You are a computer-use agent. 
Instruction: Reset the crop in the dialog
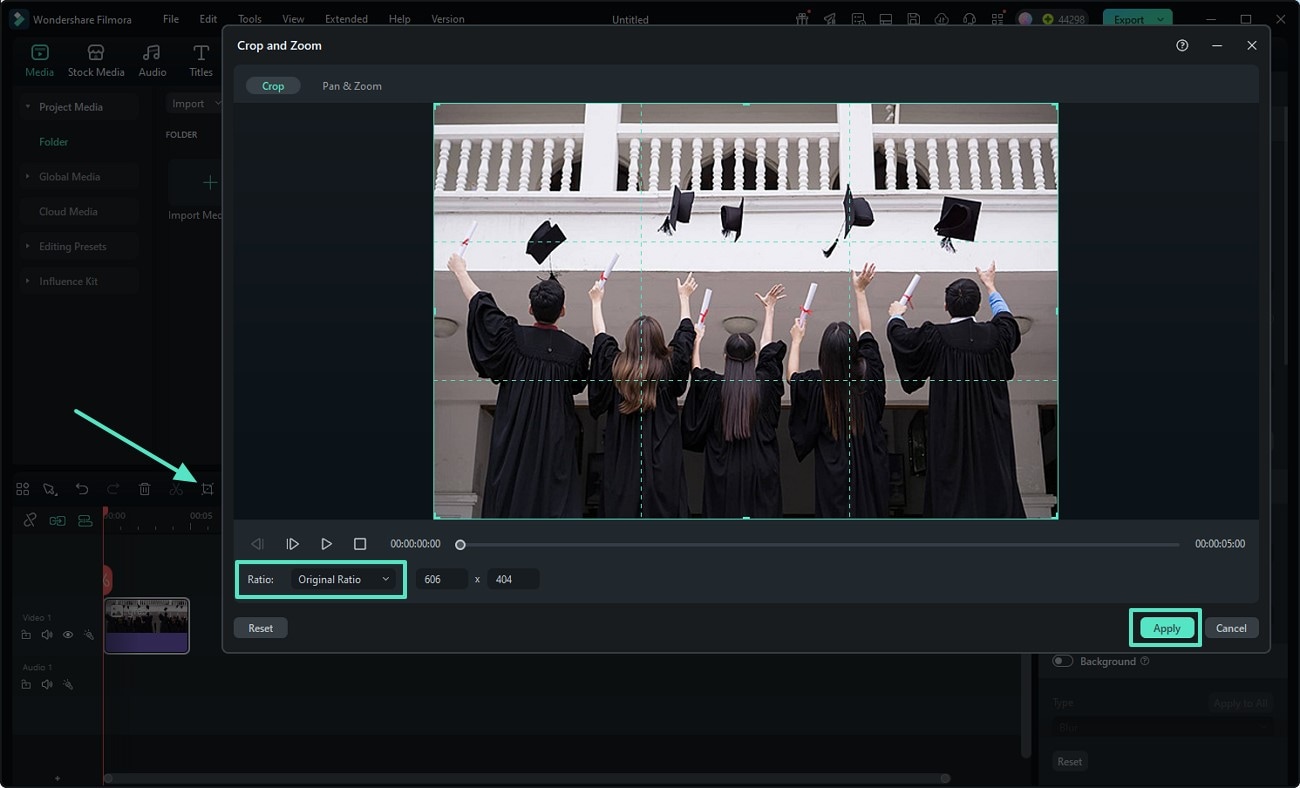261,628
